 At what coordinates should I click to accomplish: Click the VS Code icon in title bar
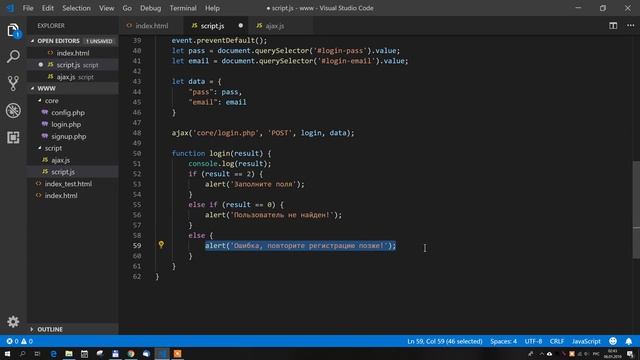click(x=10, y=8)
